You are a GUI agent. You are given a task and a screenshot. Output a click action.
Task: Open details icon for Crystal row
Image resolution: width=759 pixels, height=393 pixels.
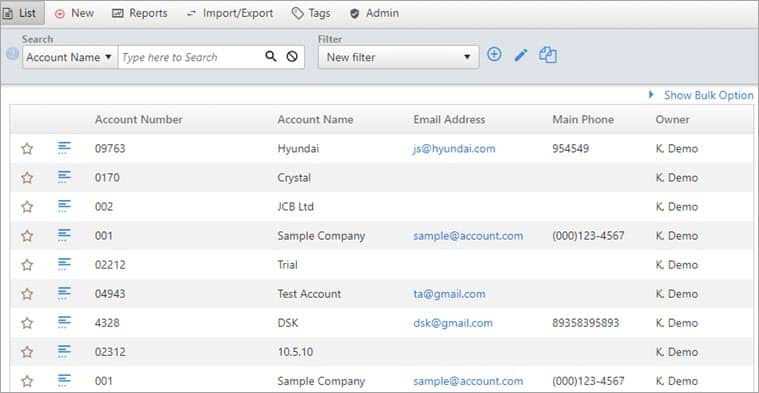64,177
